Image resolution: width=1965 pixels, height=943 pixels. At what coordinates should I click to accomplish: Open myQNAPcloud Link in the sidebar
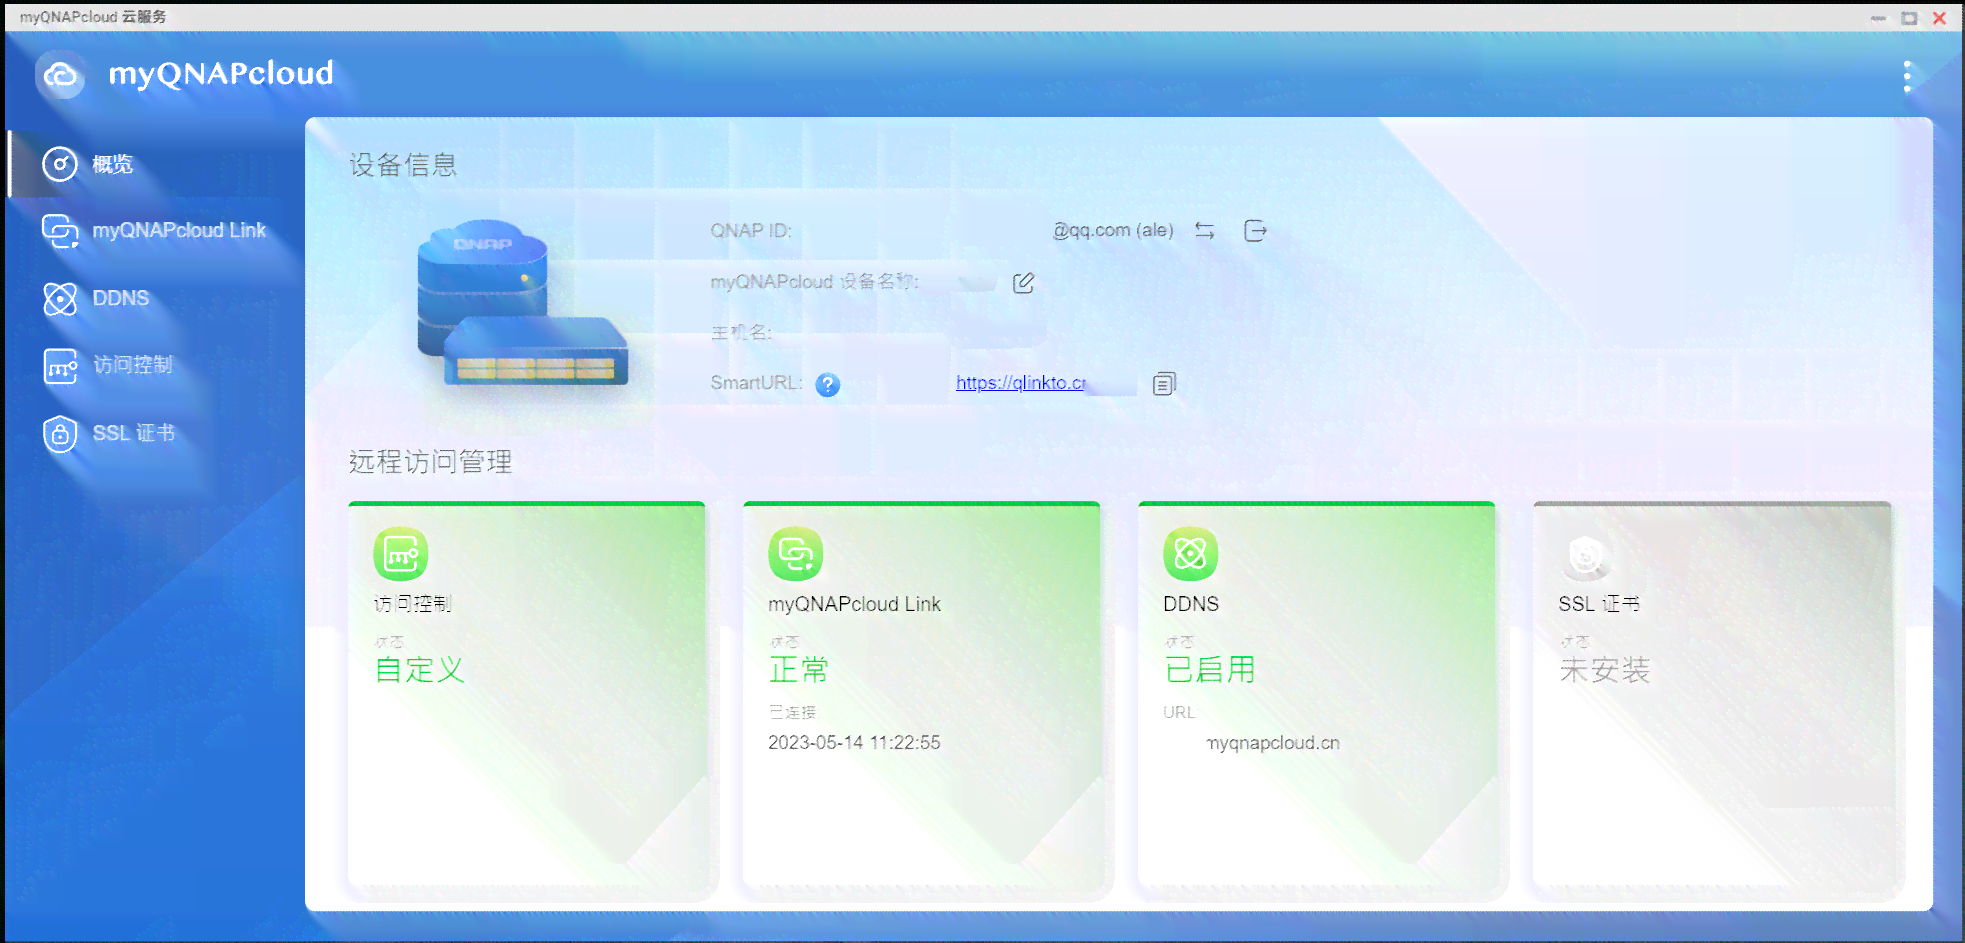[x=157, y=231]
